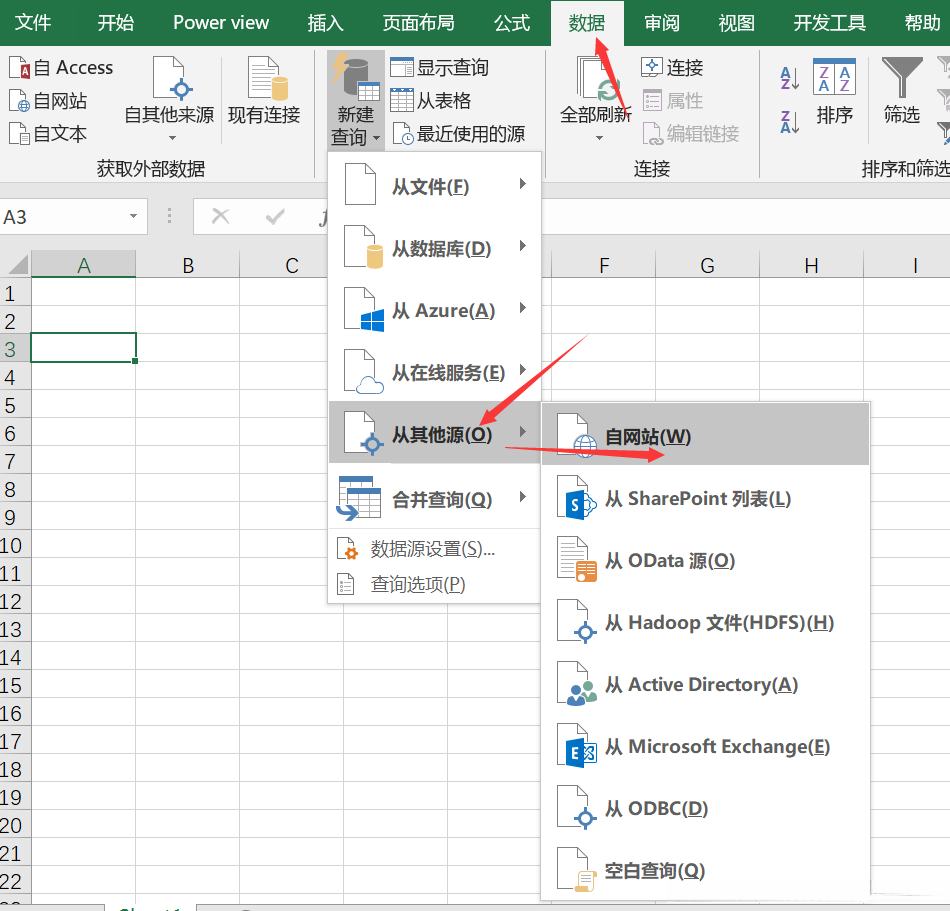
Task: Switch to the Developer (开发工具) tab
Action: [830, 23]
